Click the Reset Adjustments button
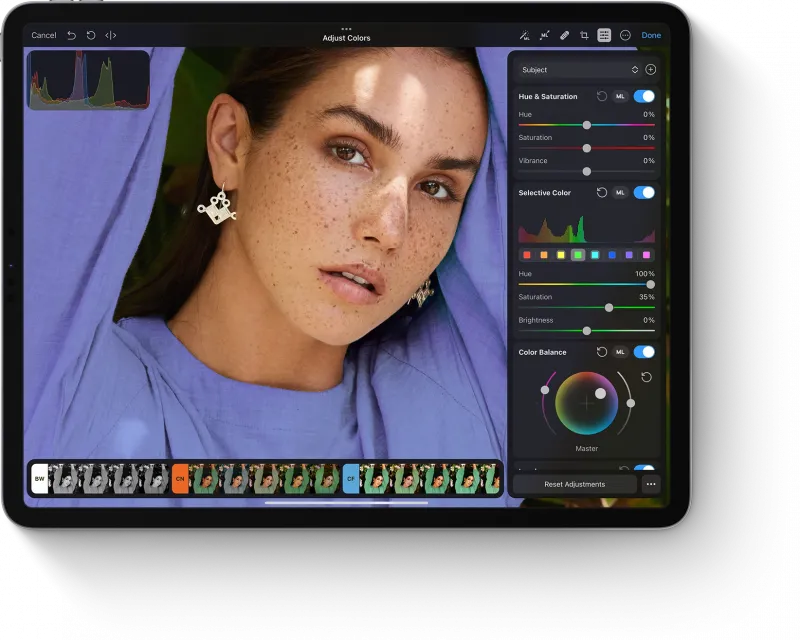Image resolution: width=800 pixels, height=640 pixels. pos(574,484)
